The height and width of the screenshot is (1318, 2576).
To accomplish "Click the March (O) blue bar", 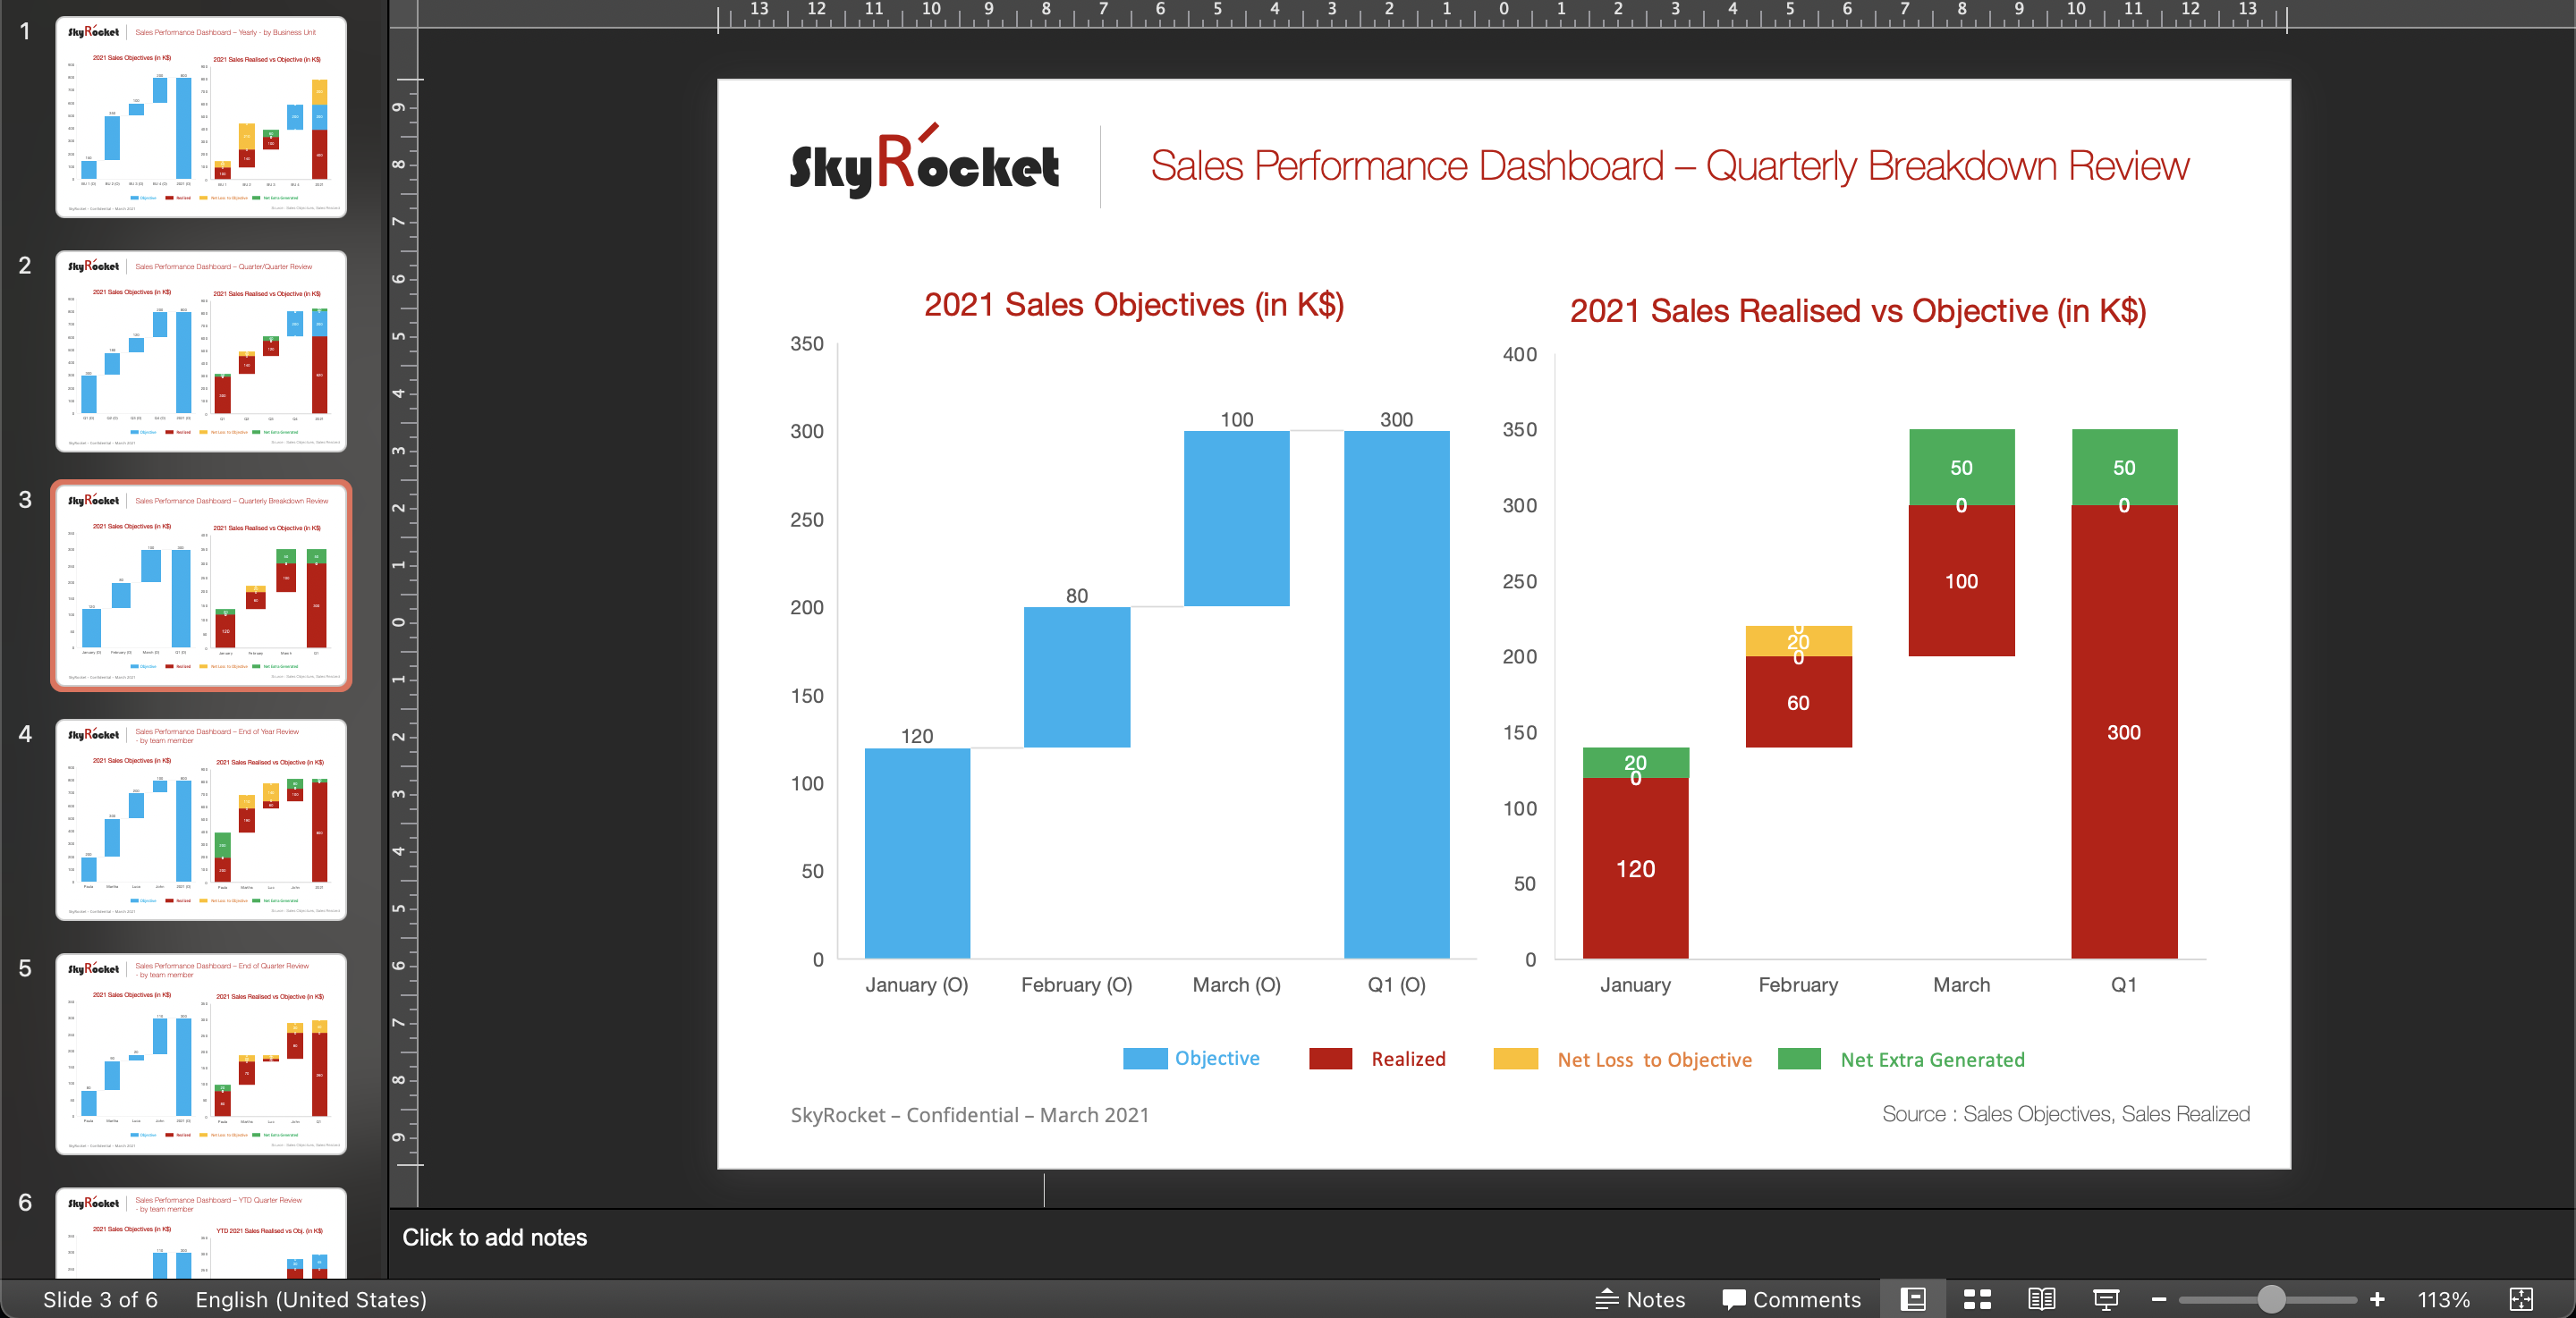I will 1237,518.
